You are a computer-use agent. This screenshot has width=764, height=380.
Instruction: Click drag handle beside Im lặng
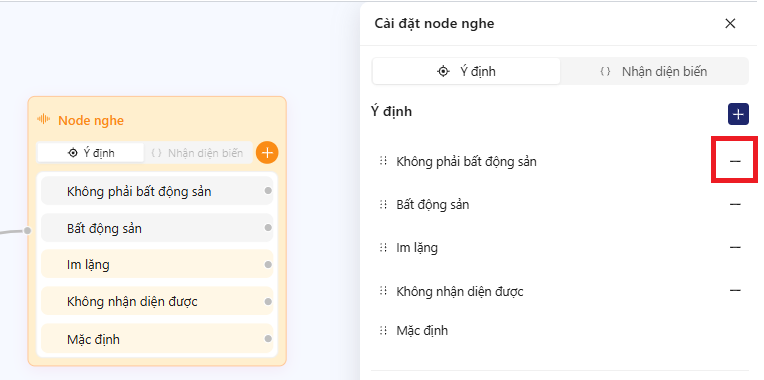pyautogui.click(x=383, y=247)
